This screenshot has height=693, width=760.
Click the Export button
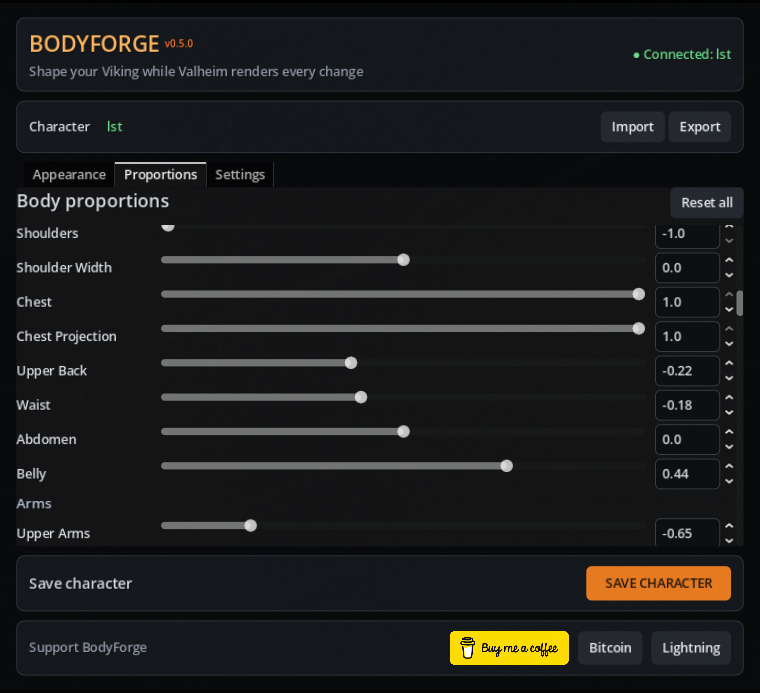(699, 127)
